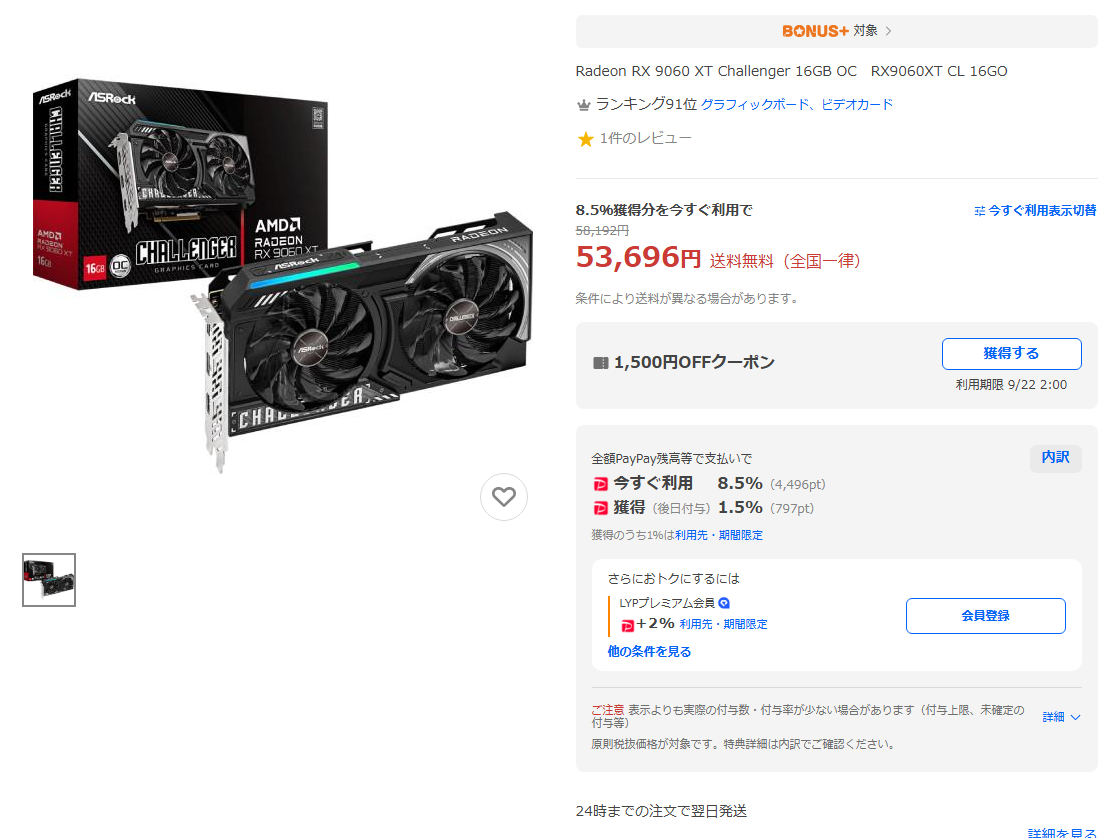Click the yellow review star icon
1120x838 pixels.
585,139
